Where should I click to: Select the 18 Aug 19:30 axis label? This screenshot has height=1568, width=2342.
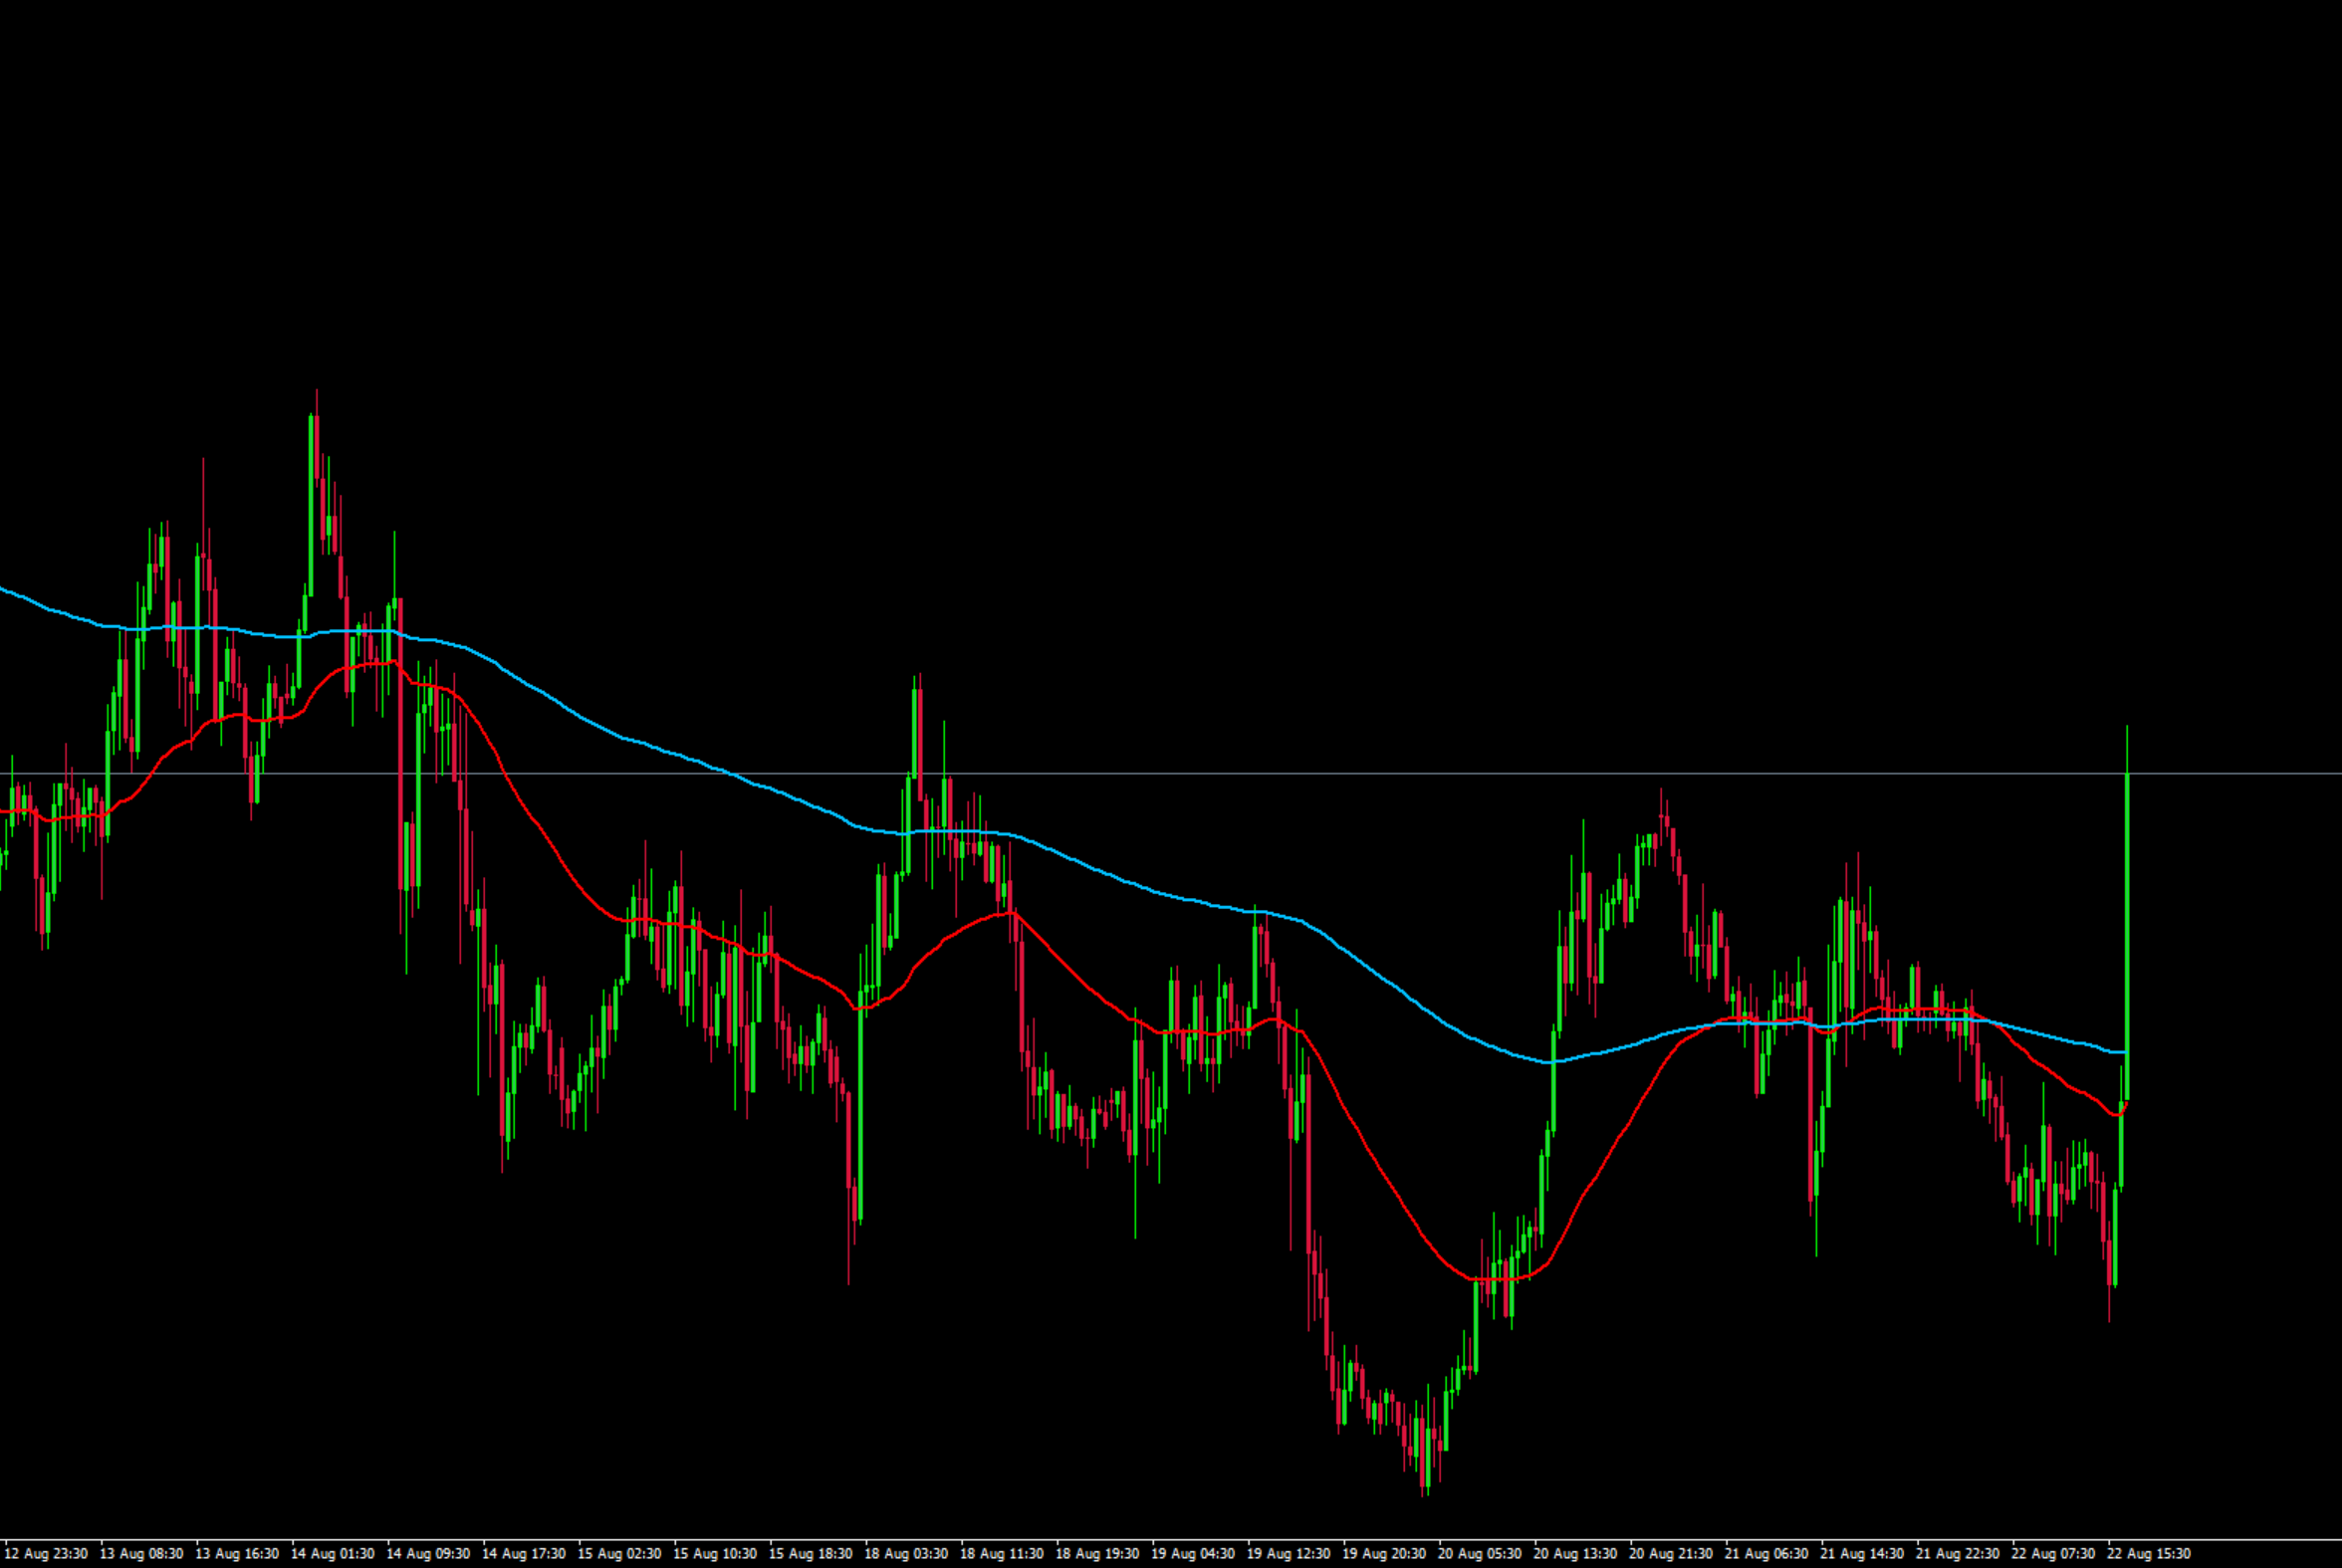pos(1097,1553)
